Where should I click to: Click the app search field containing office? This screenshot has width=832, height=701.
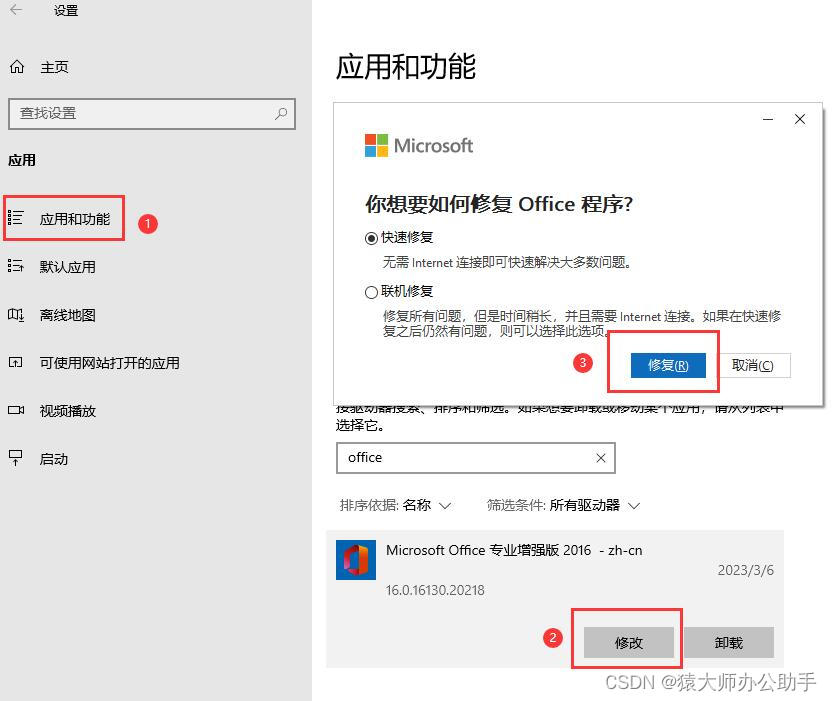click(x=475, y=457)
